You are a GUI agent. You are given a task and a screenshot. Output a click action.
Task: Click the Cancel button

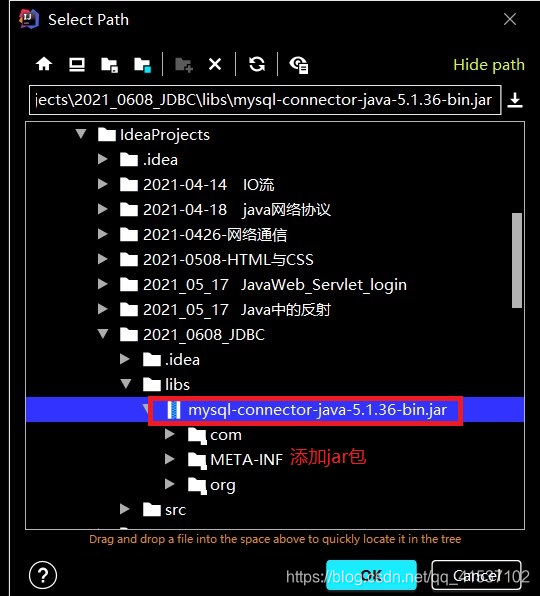476,575
